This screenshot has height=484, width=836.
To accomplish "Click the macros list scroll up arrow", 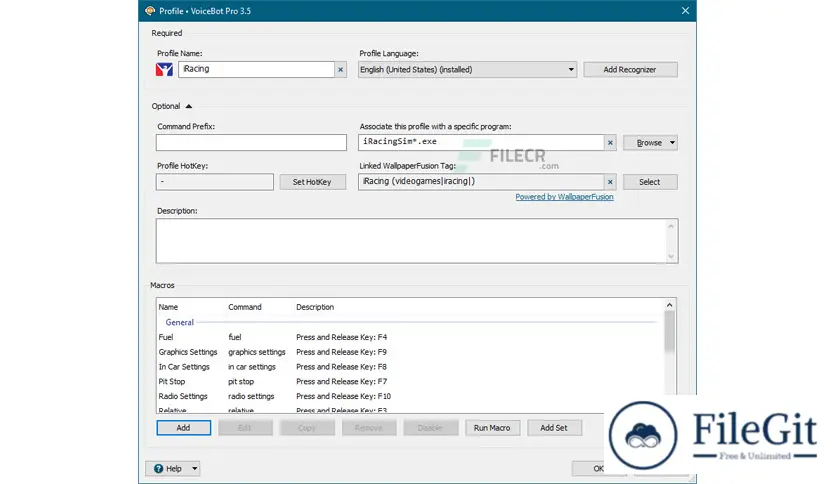I will click(670, 305).
